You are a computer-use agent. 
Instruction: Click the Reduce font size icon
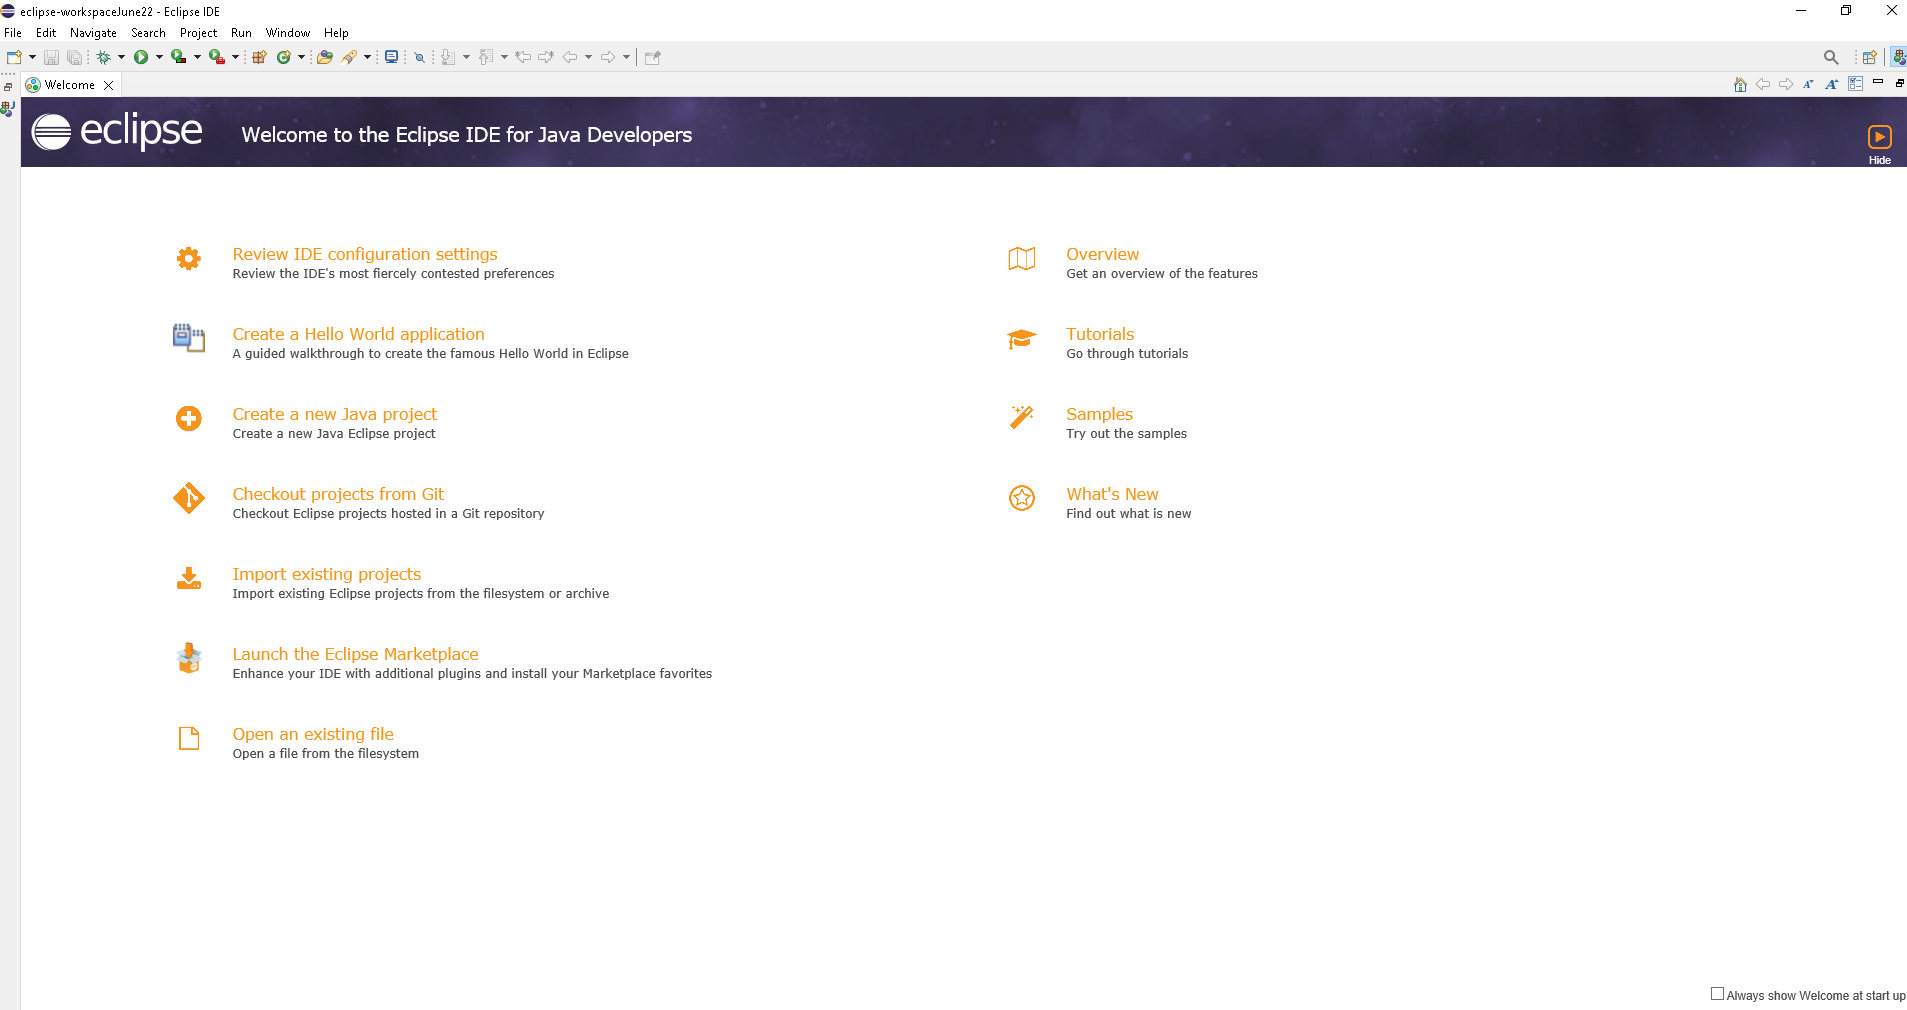click(1809, 84)
